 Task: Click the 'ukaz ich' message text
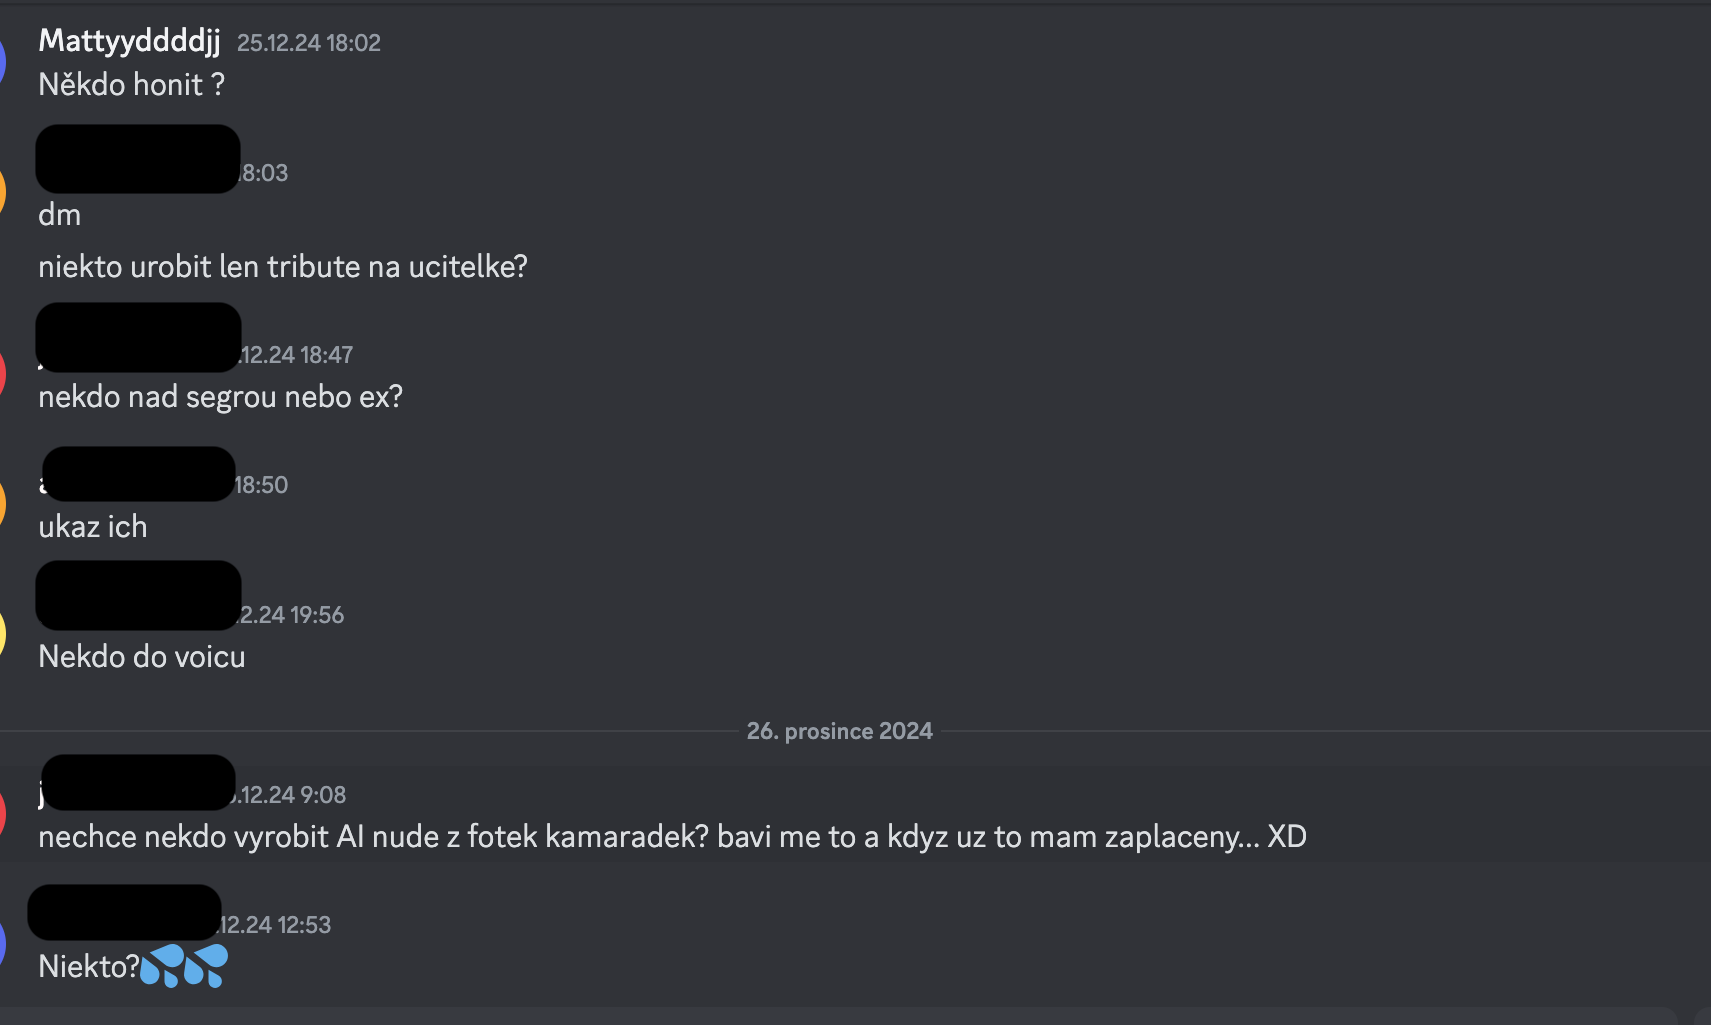93,527
